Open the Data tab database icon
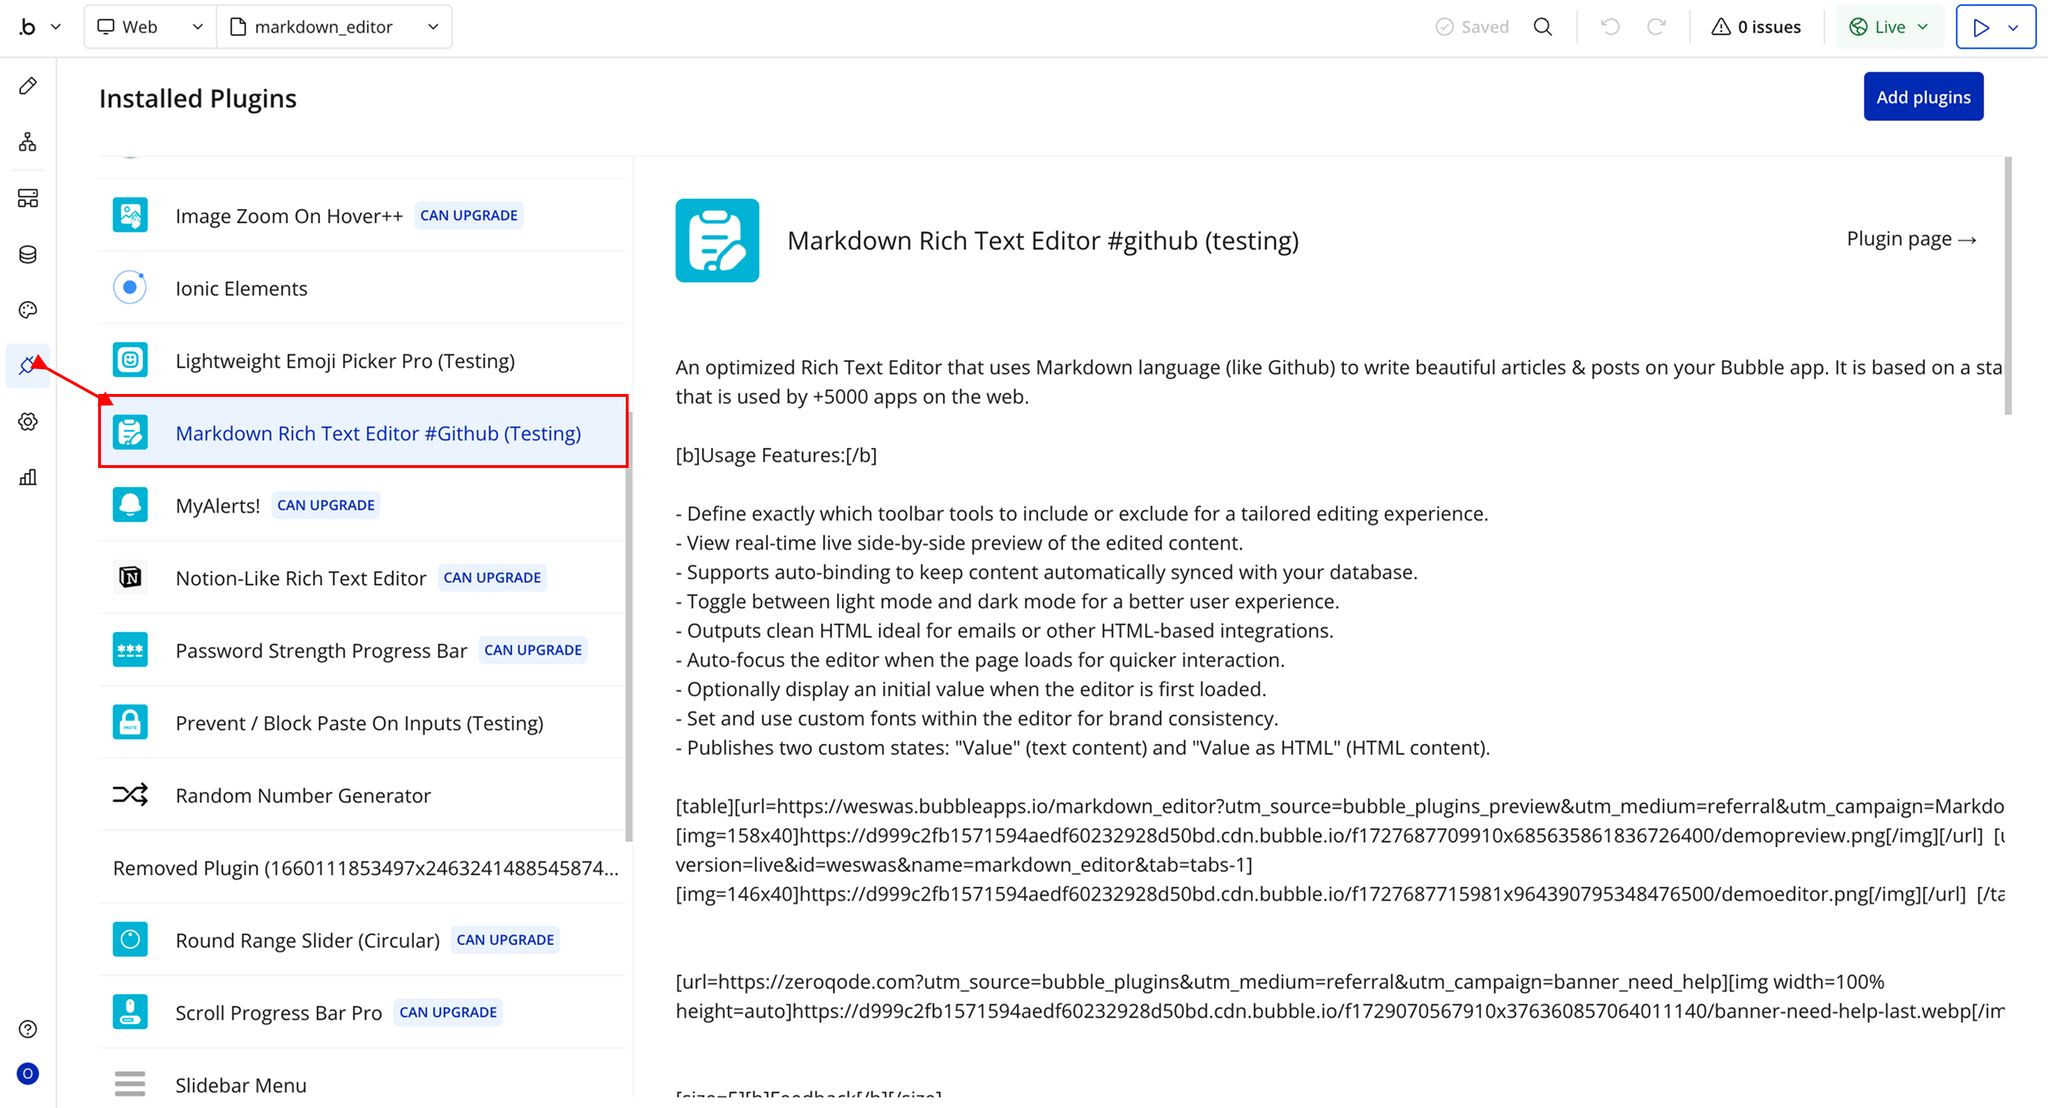Viewport: 2048px width, 1108px height. (28, 254)
